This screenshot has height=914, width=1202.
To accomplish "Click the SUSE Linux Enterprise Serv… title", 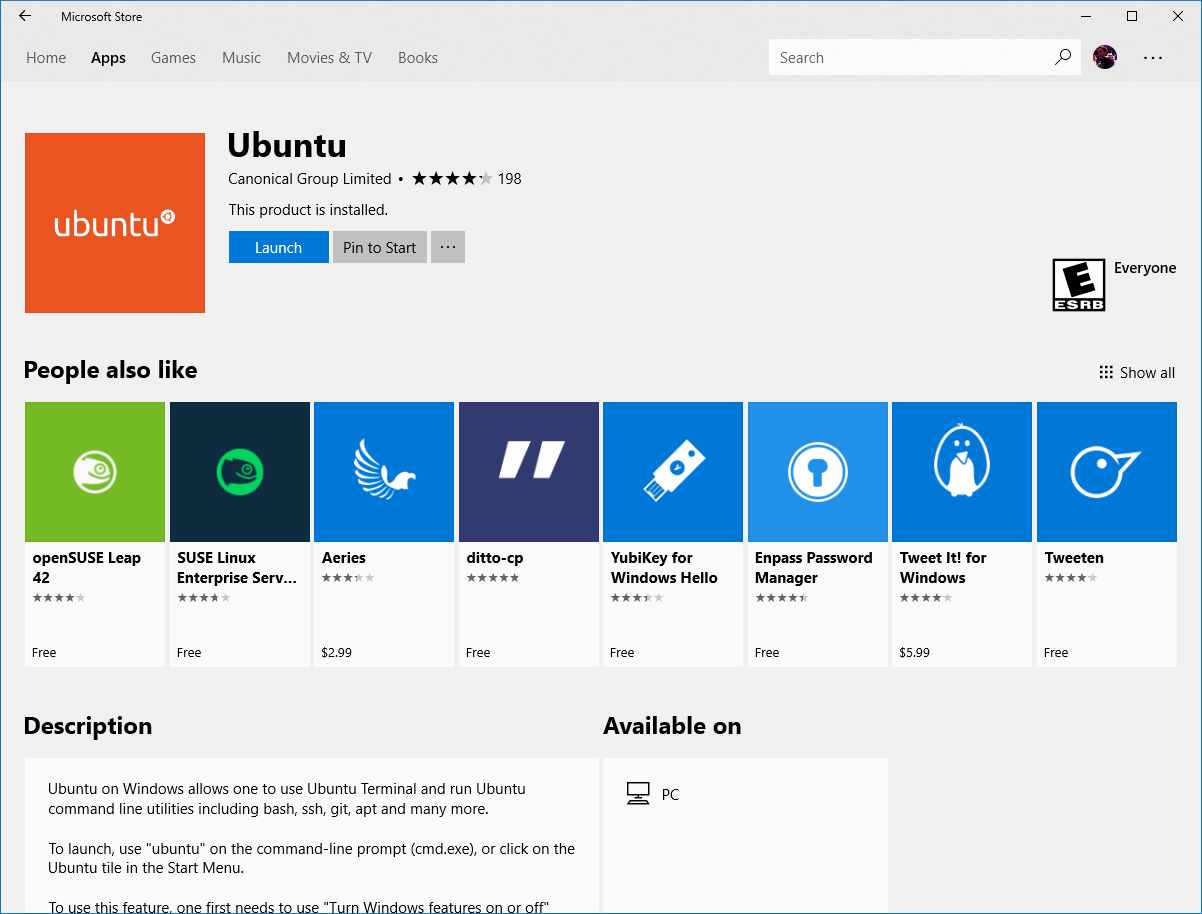I will (x=237, y=568).
